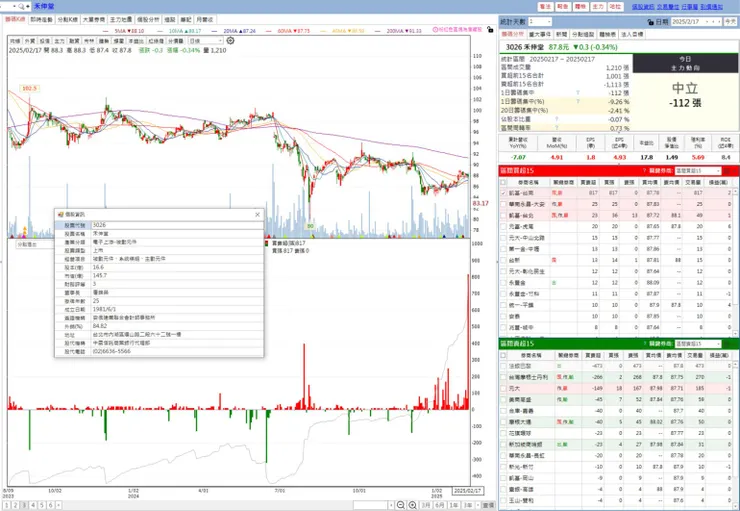Tick the checkbox for 元富-虎尾 row
This screenshot has width=740, height=511.
pyautogui.click(x=504, y=226)
